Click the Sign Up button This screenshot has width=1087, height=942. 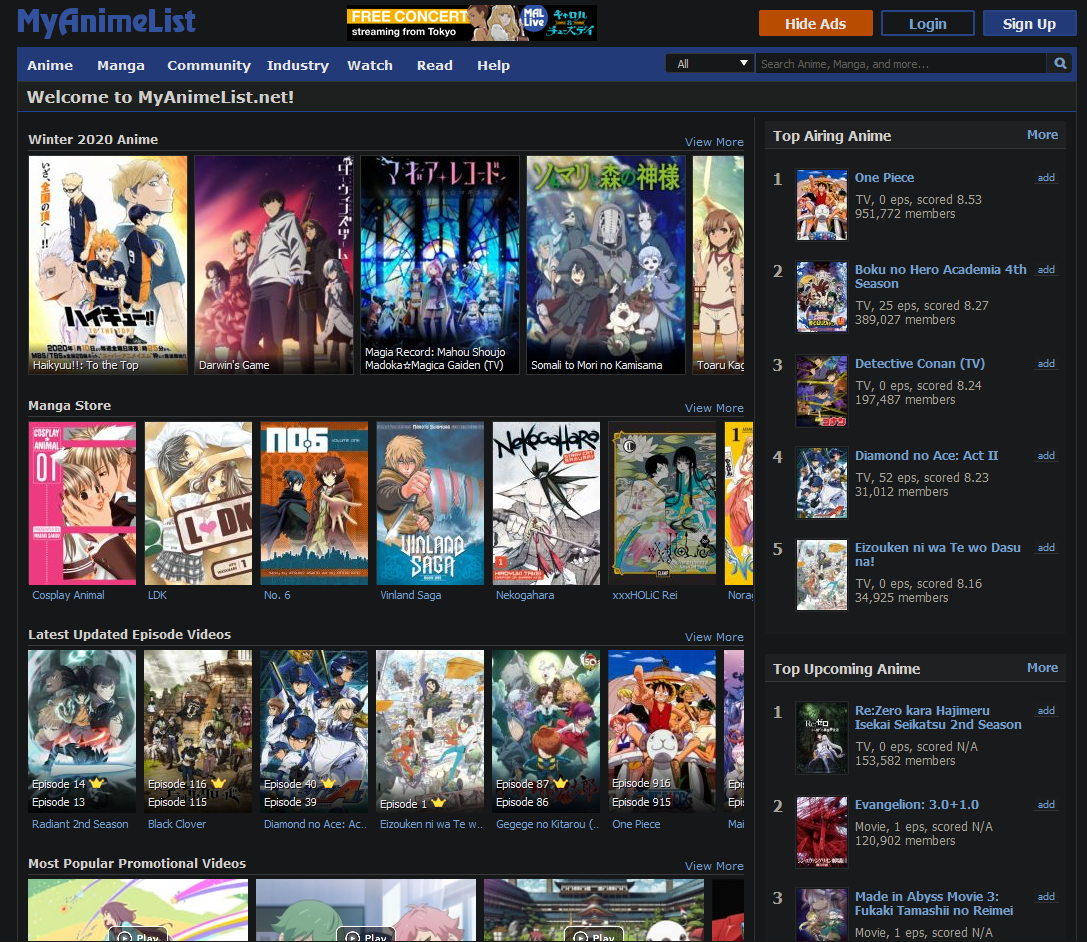1029,24
